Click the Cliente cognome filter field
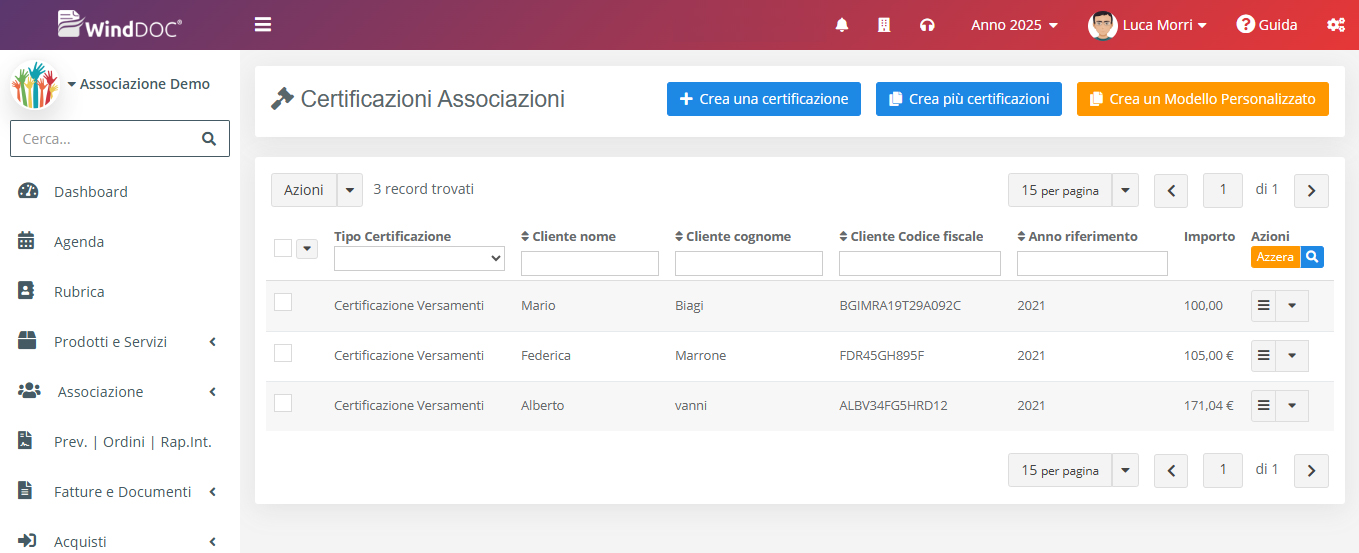1359x553 pixels. [x=748, y=264]
